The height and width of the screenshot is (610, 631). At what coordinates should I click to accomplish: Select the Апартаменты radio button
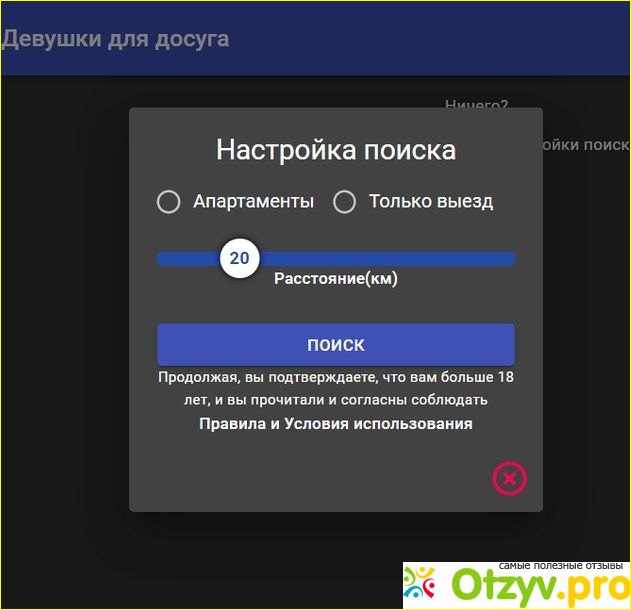[x=169, y=202]
